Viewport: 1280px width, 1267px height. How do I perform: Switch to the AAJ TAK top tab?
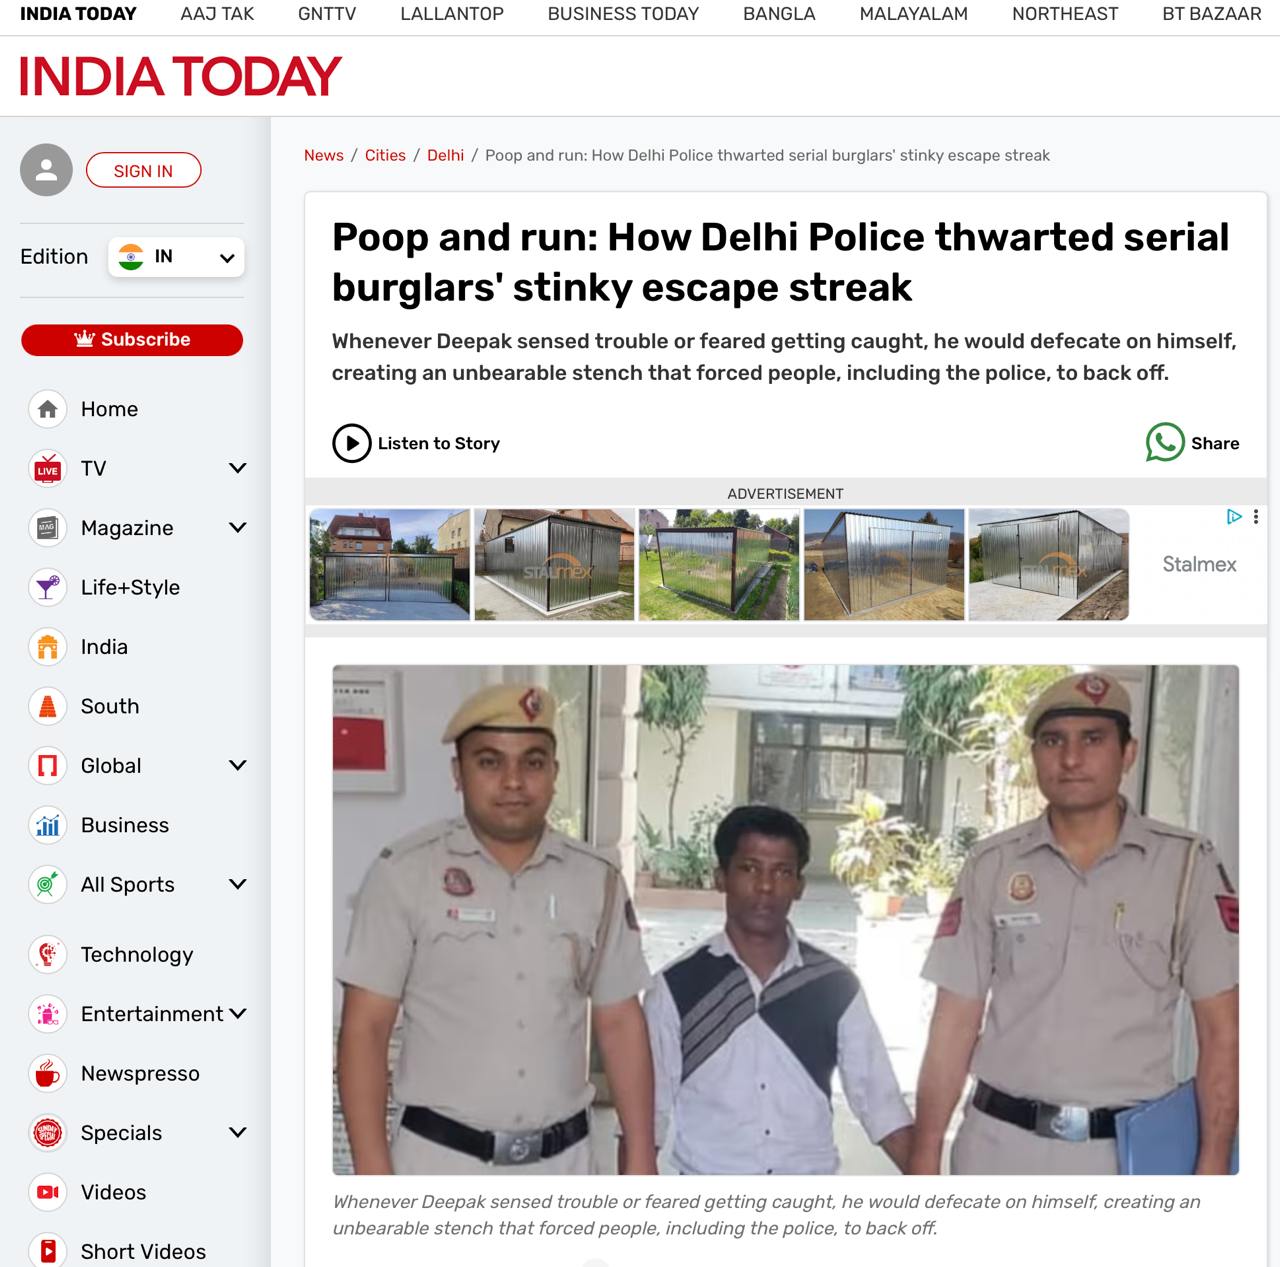[x=217, y=14]
